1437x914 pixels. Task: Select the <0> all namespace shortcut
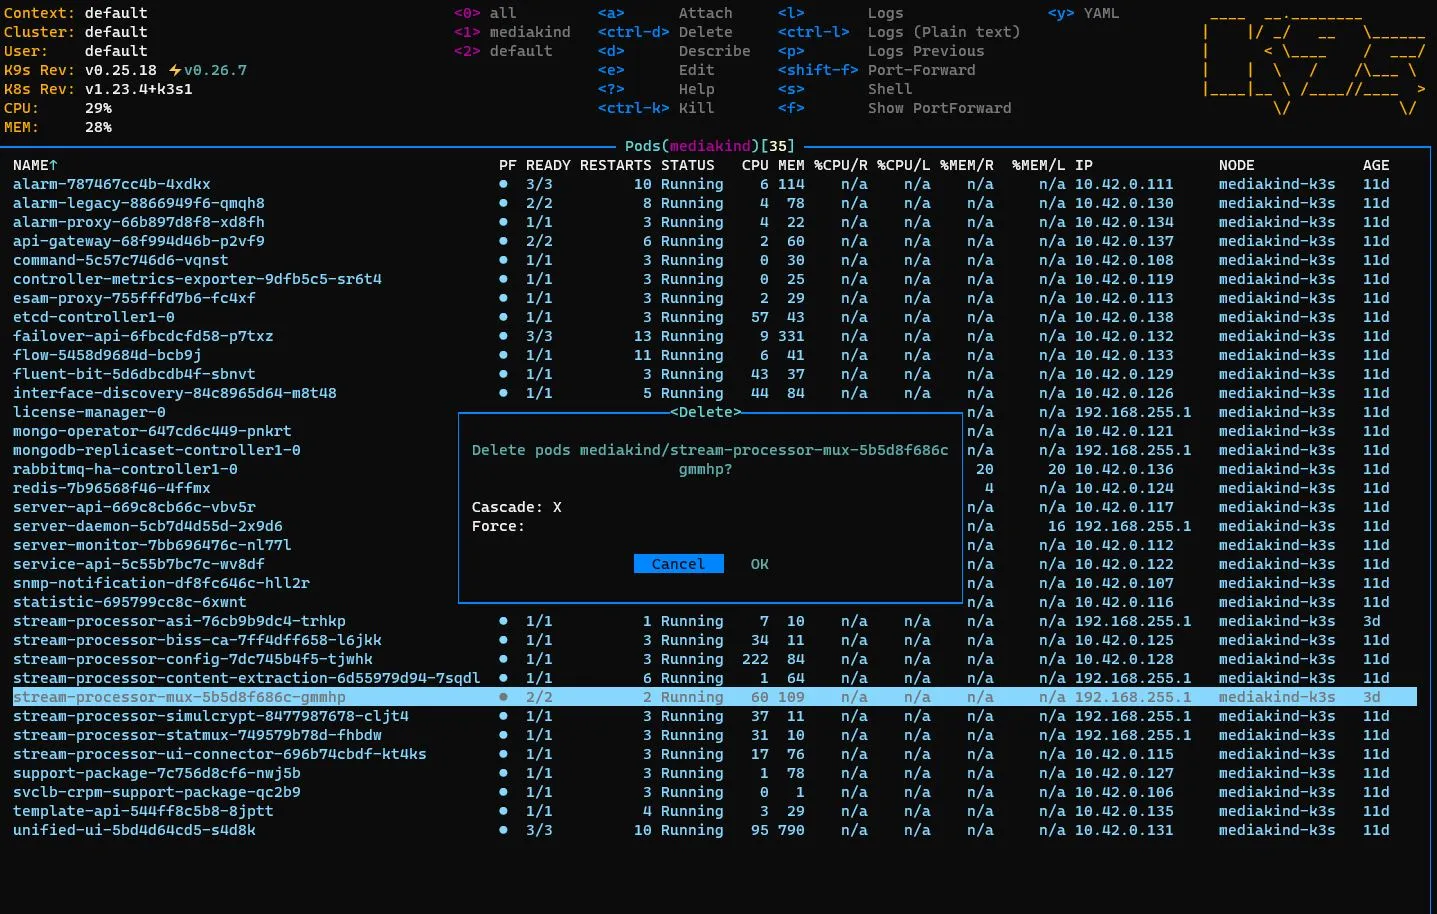click(x=485, y=13)
